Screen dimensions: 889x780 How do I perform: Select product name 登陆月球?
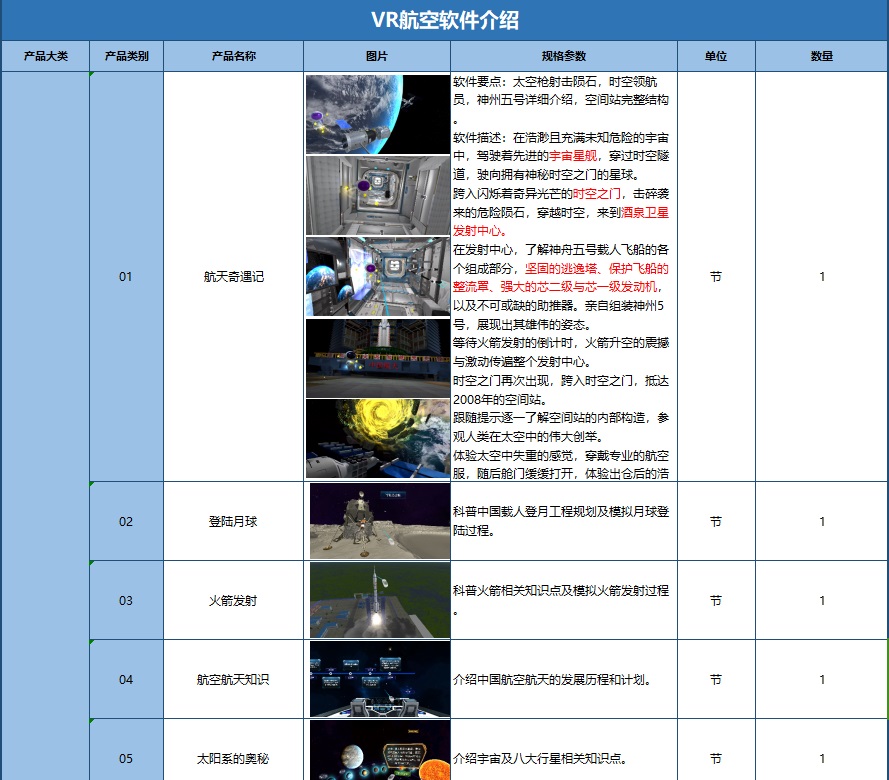[x=234, y=522]
